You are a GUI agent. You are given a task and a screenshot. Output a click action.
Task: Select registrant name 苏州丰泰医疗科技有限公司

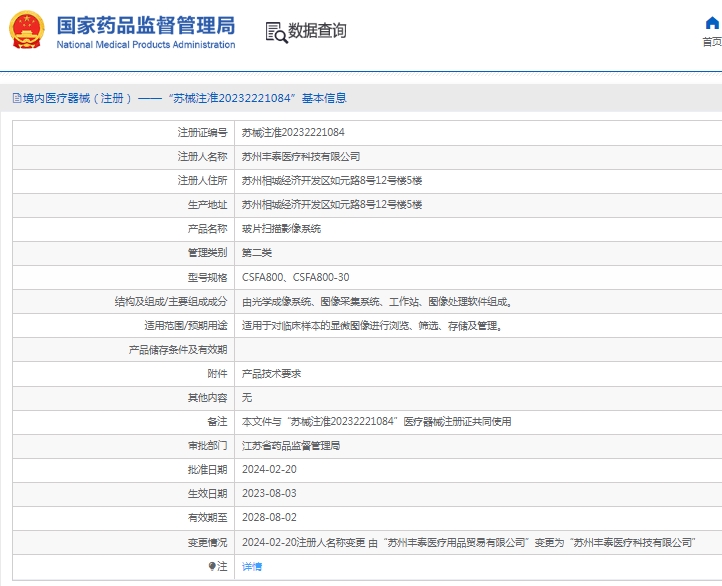click(x=301, y=157)
